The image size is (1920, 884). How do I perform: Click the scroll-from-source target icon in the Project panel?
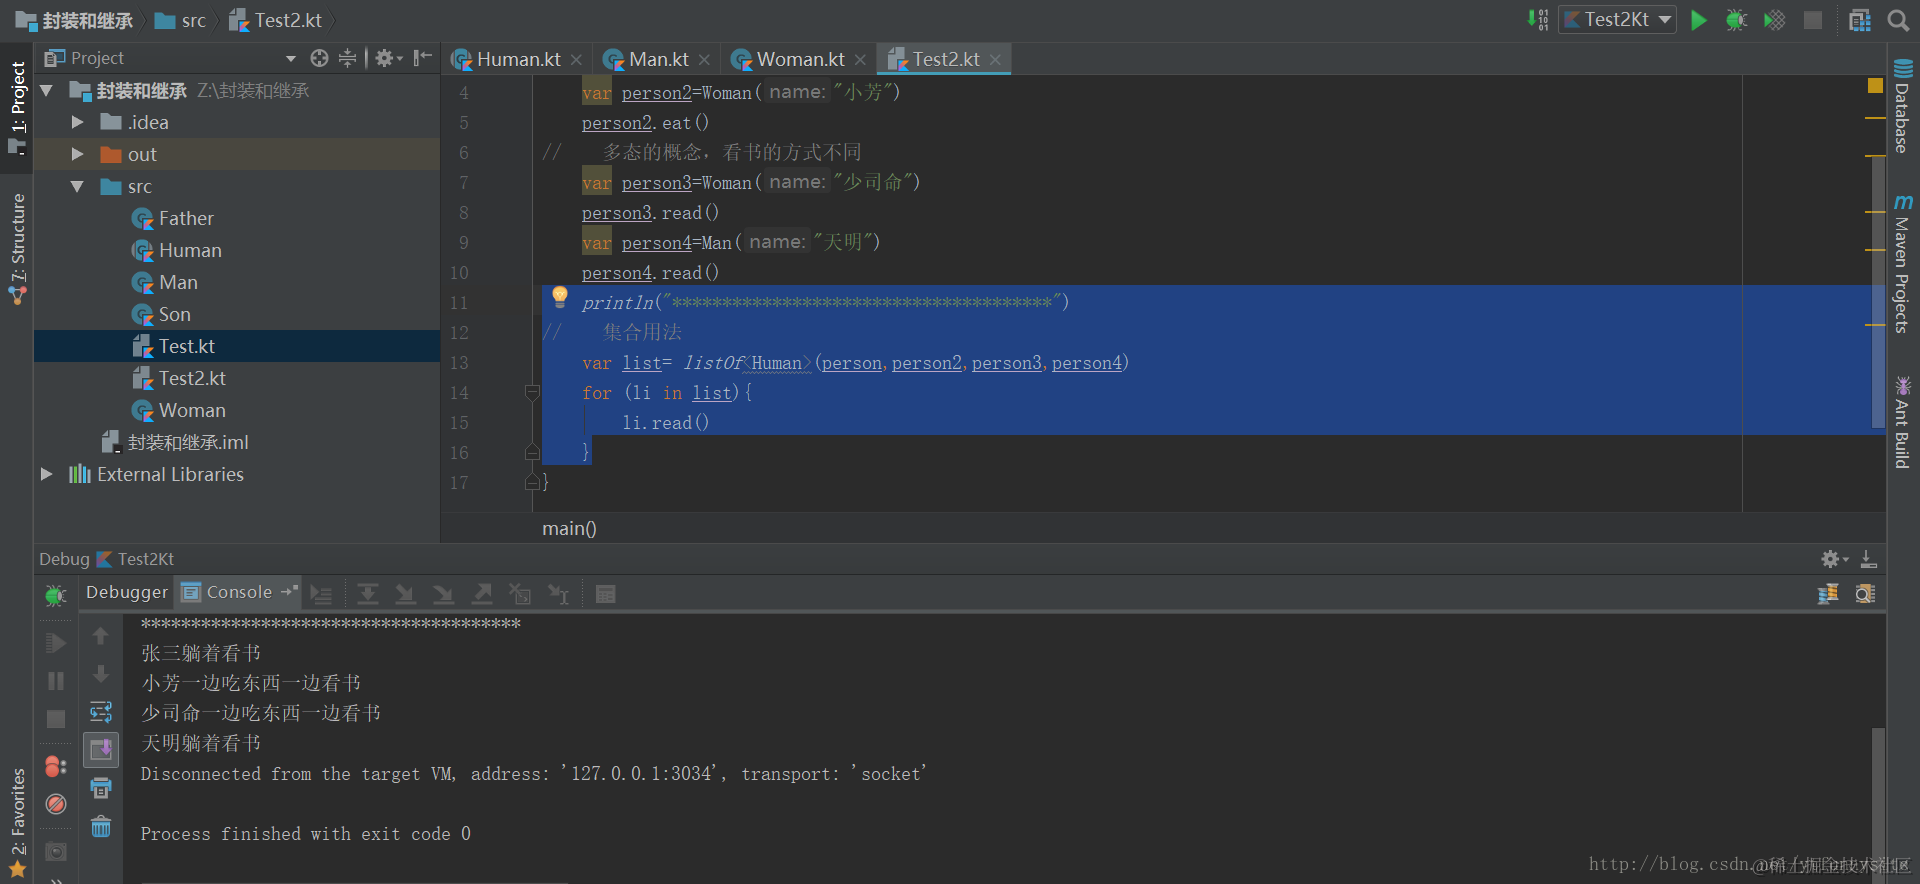[x=319, y=58]
